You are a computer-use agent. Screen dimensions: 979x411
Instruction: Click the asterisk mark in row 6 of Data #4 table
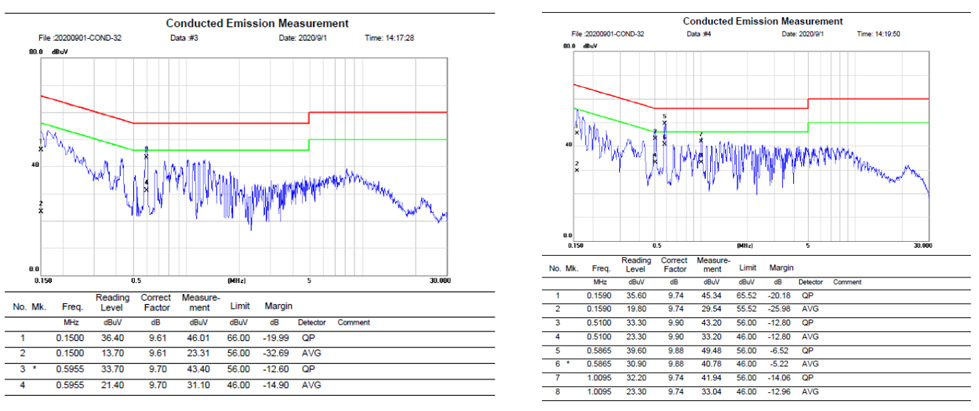click(569, 366)
